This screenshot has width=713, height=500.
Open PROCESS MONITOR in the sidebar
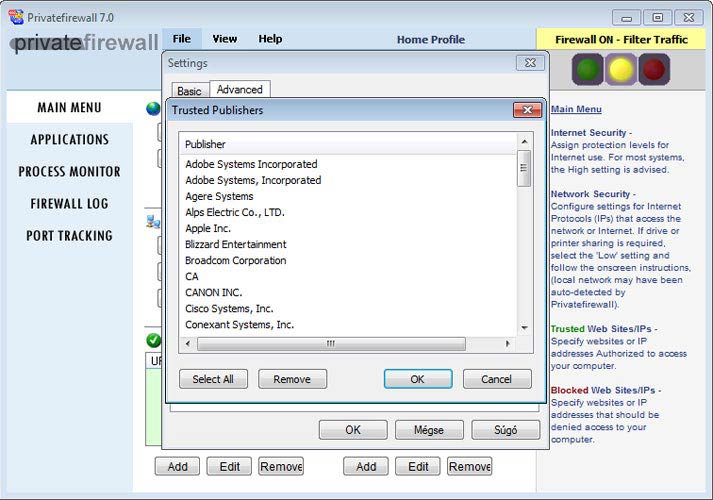click(70, 171)
